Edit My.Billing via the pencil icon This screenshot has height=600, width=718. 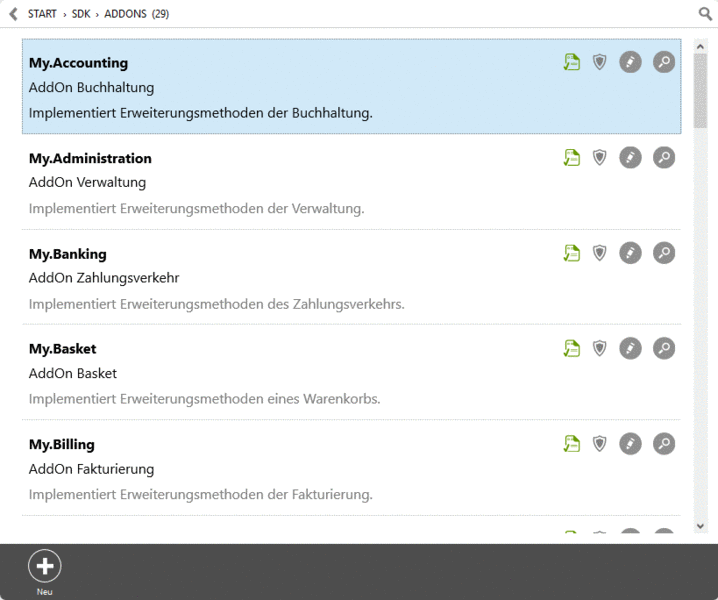tap(631, 444)
